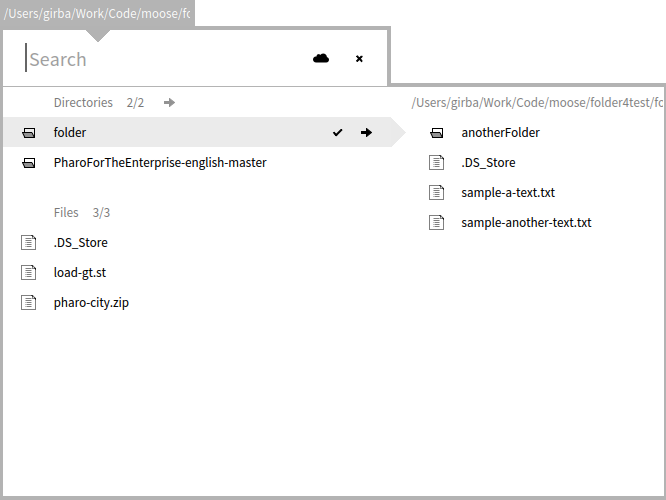Viewport: 666px width, 500px height.
Task: Click the Files category header
Action: click(66, 212)
